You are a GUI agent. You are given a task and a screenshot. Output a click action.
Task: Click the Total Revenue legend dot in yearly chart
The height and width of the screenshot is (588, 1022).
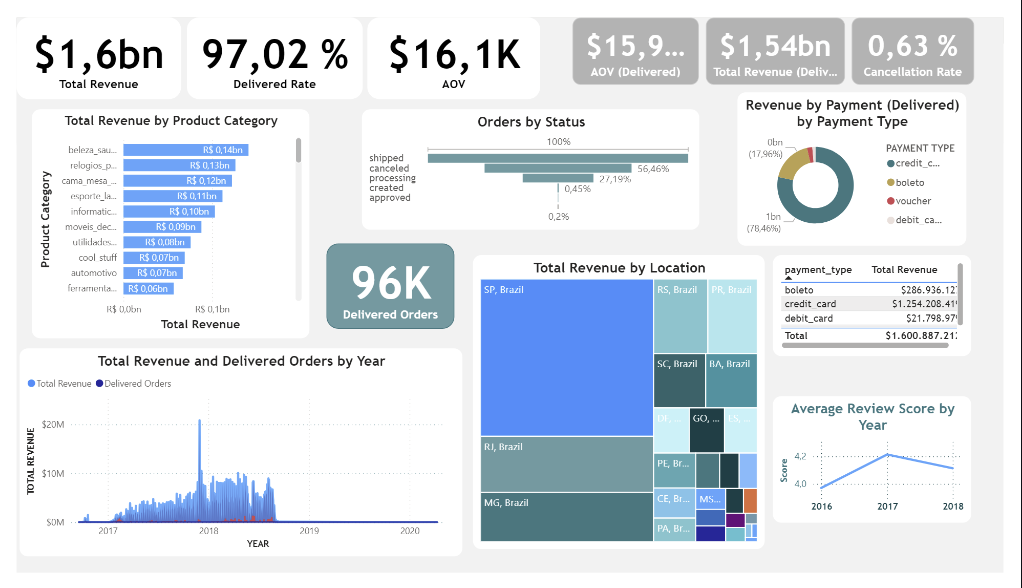point(31,384)
